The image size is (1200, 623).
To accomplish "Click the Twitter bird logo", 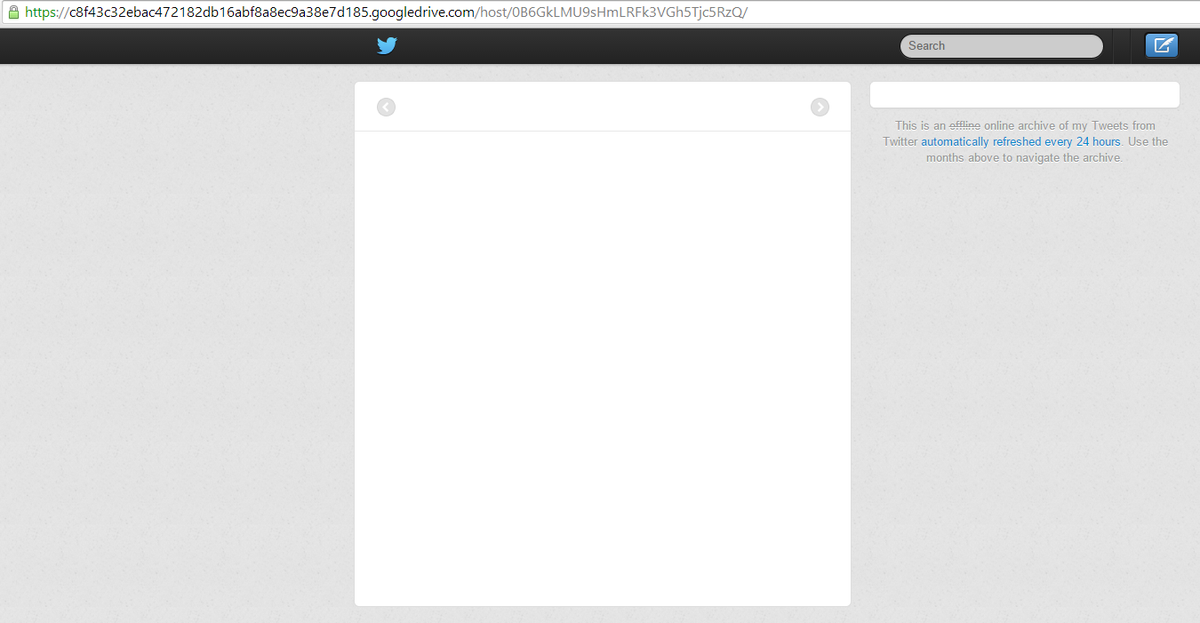I will (387, 45).
